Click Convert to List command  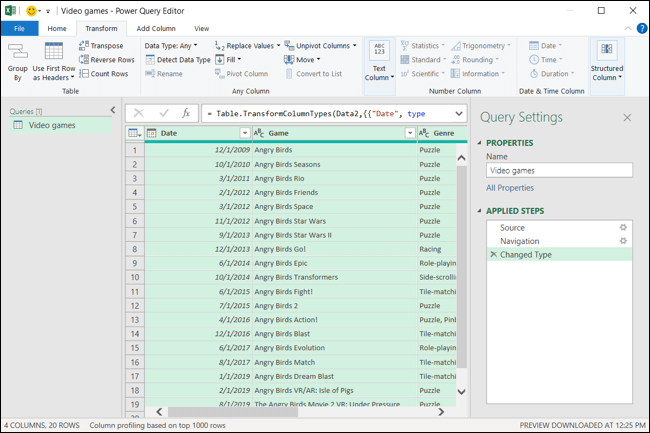tap(314, 74)
